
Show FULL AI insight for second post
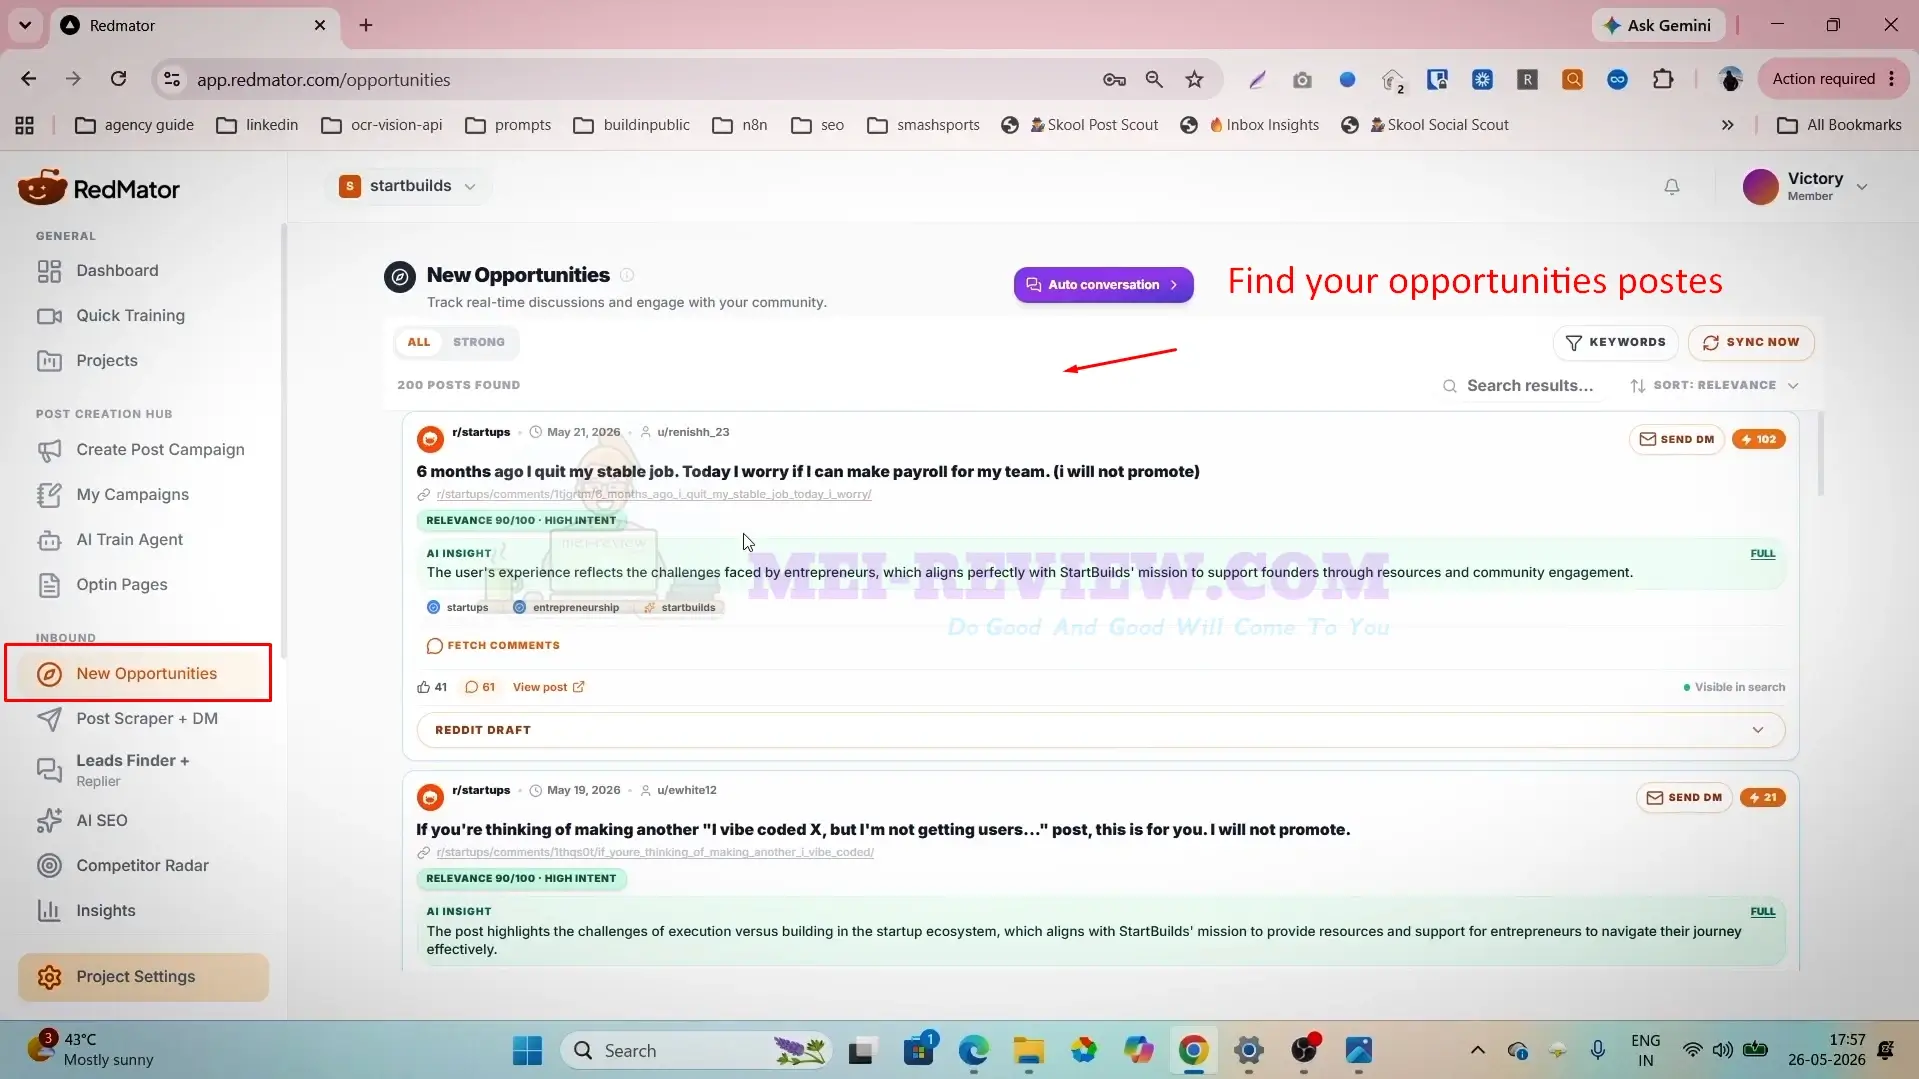tap(1762, 911)
